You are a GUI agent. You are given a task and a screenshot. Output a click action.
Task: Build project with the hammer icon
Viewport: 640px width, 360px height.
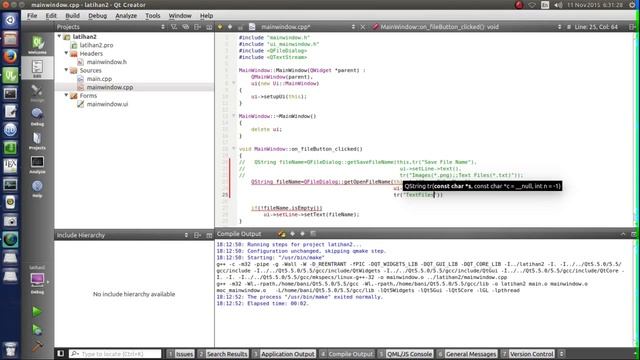(x=37, y=346)
